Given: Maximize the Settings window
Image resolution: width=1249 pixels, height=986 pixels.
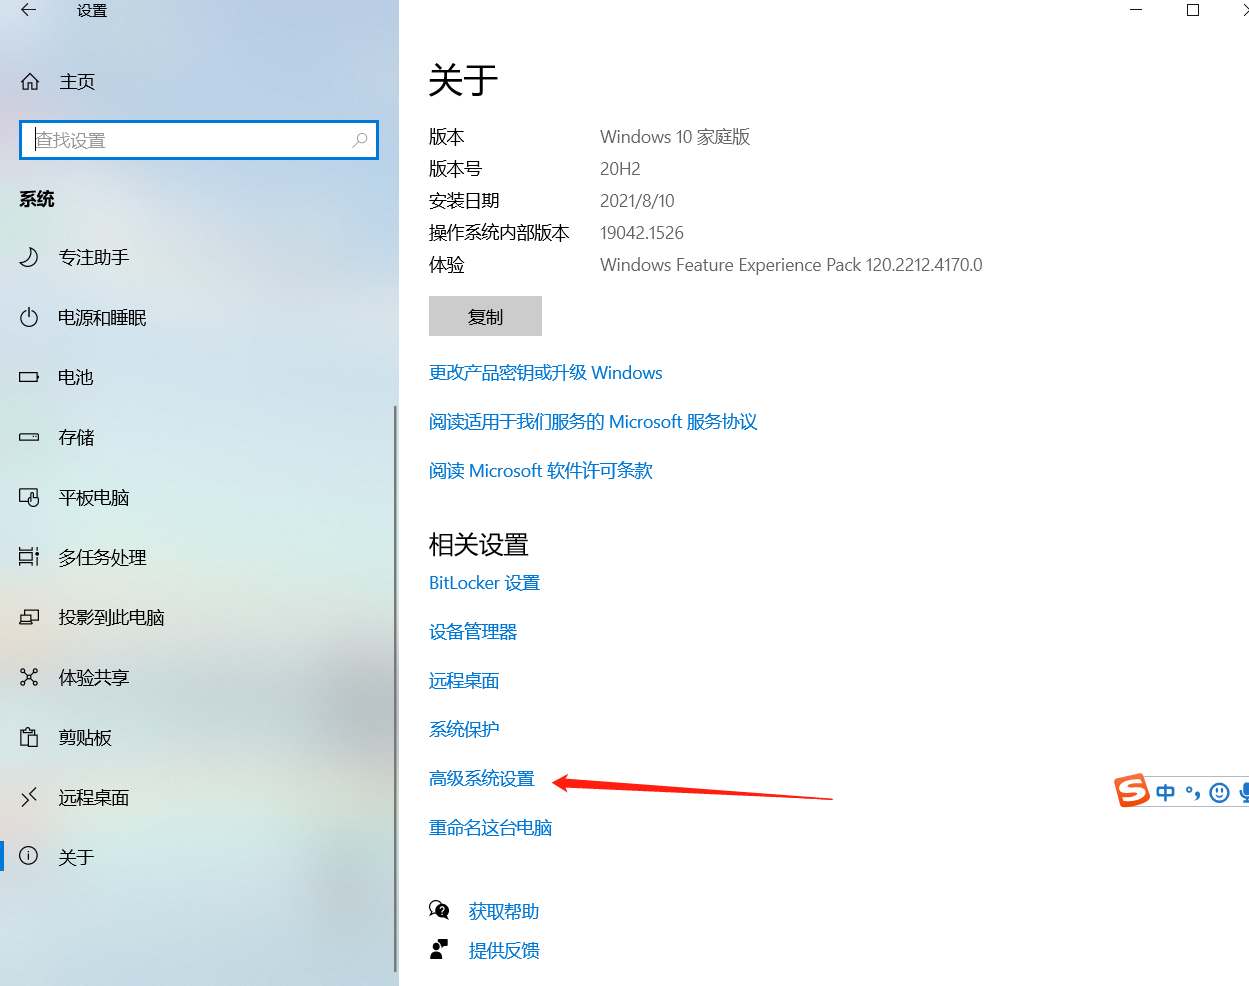Looking at the screenshot, I should (1193, 10).
